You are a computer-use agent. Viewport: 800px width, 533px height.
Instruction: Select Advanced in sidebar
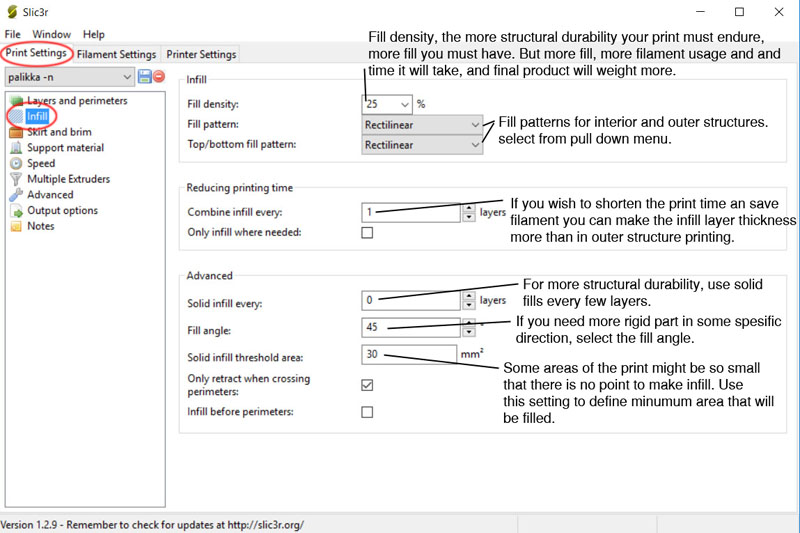point(50,195)
